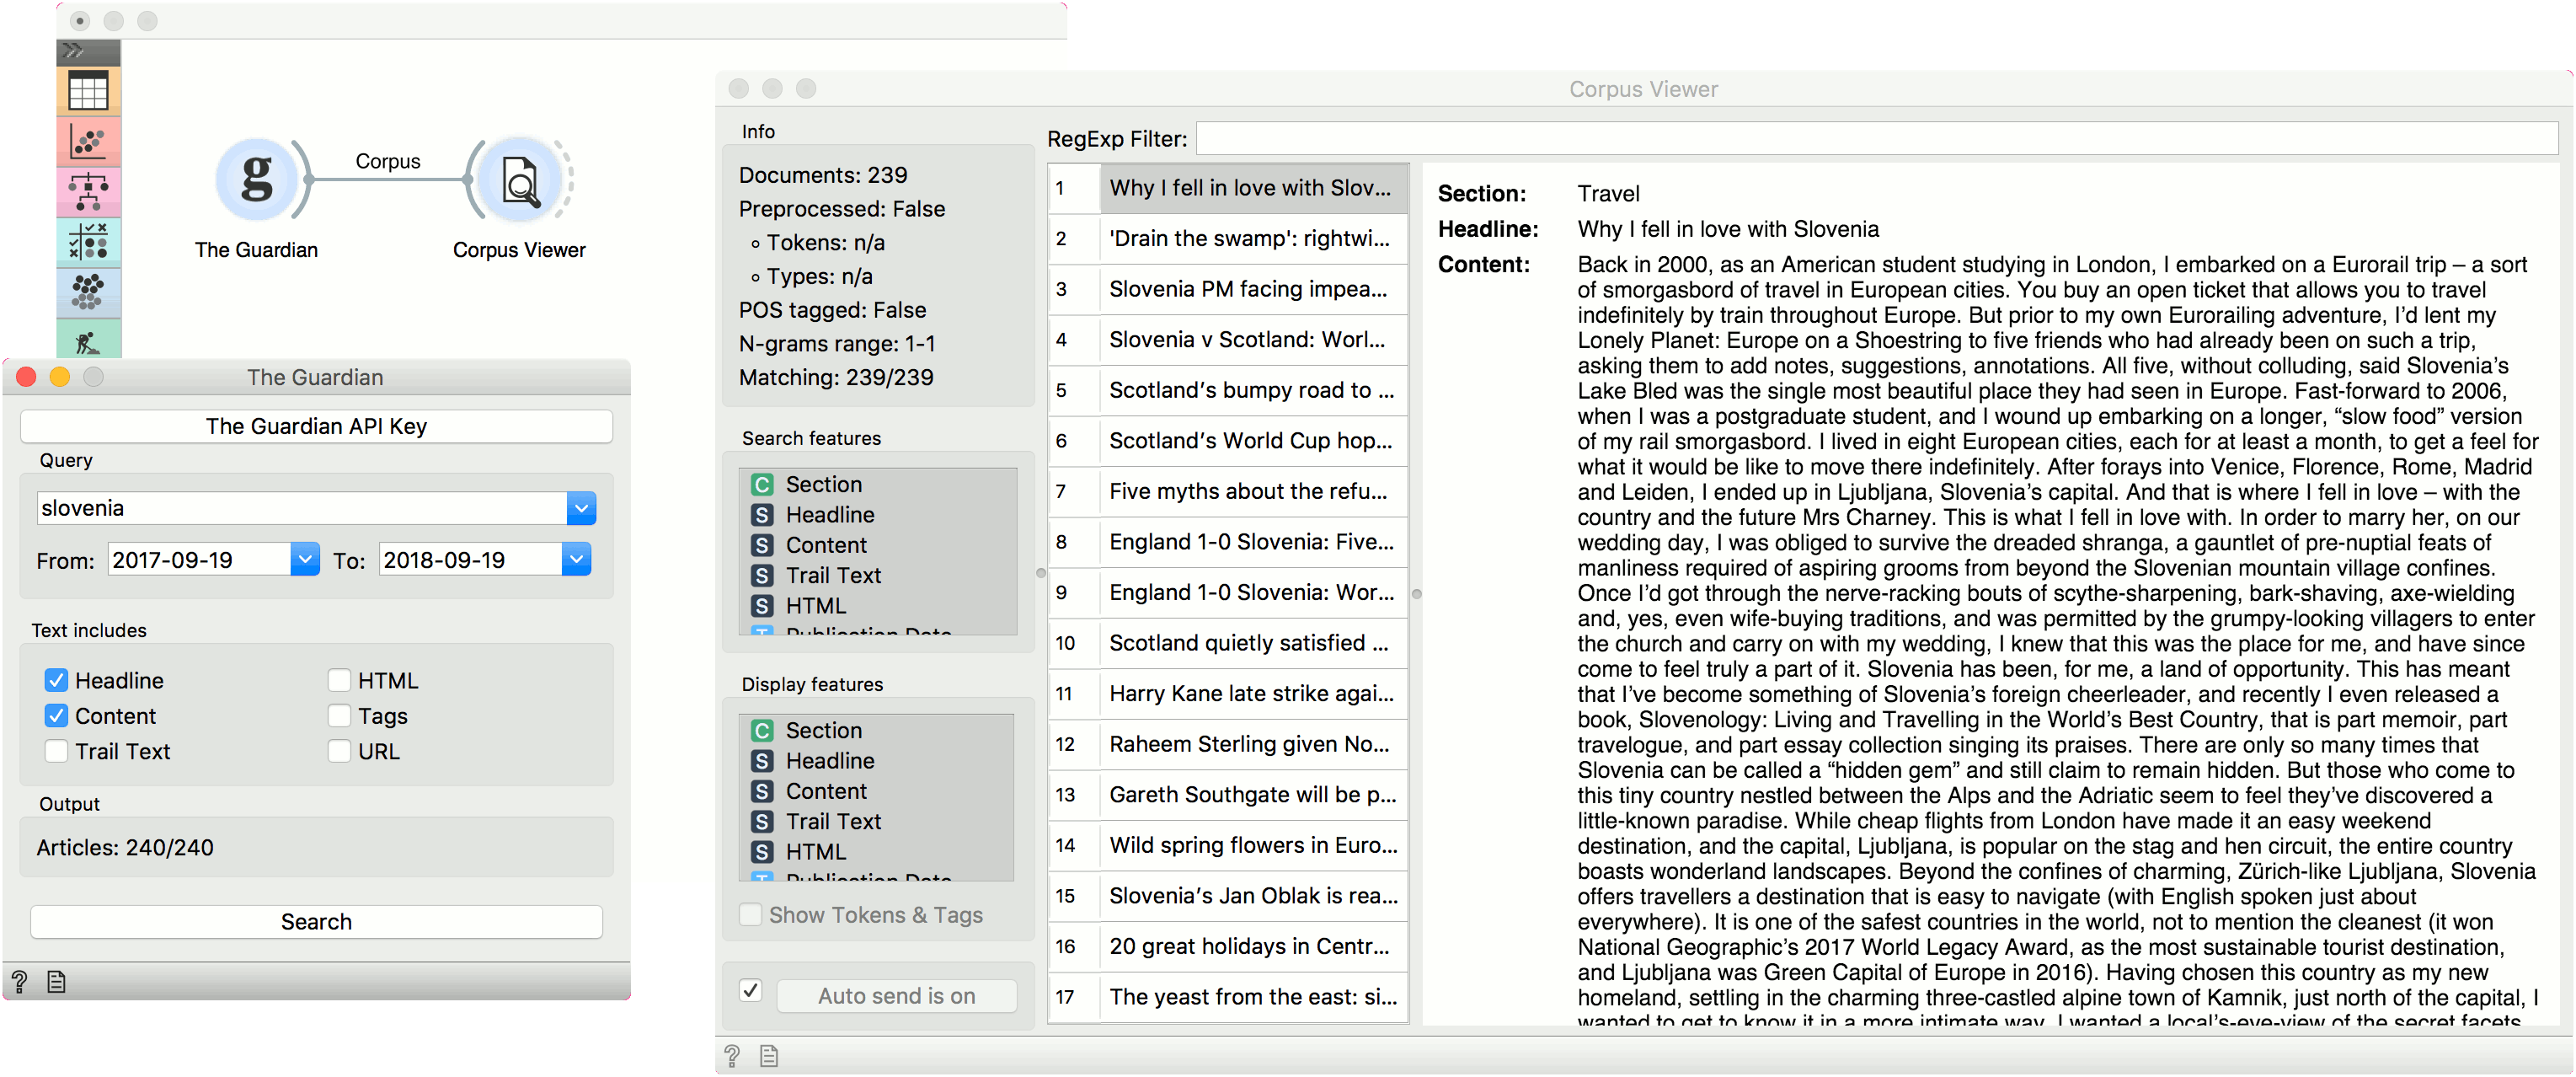2576x1077 pixels.
Task: Click the Auto send is on button
Action: [896, 996]
